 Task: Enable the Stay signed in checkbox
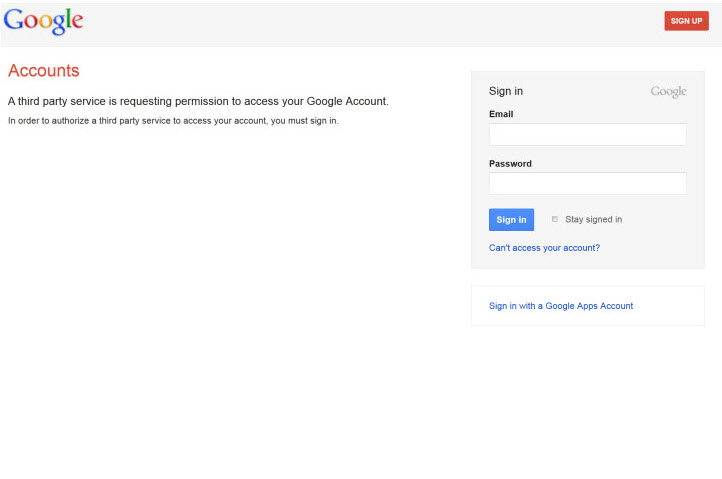pos(555,219)
